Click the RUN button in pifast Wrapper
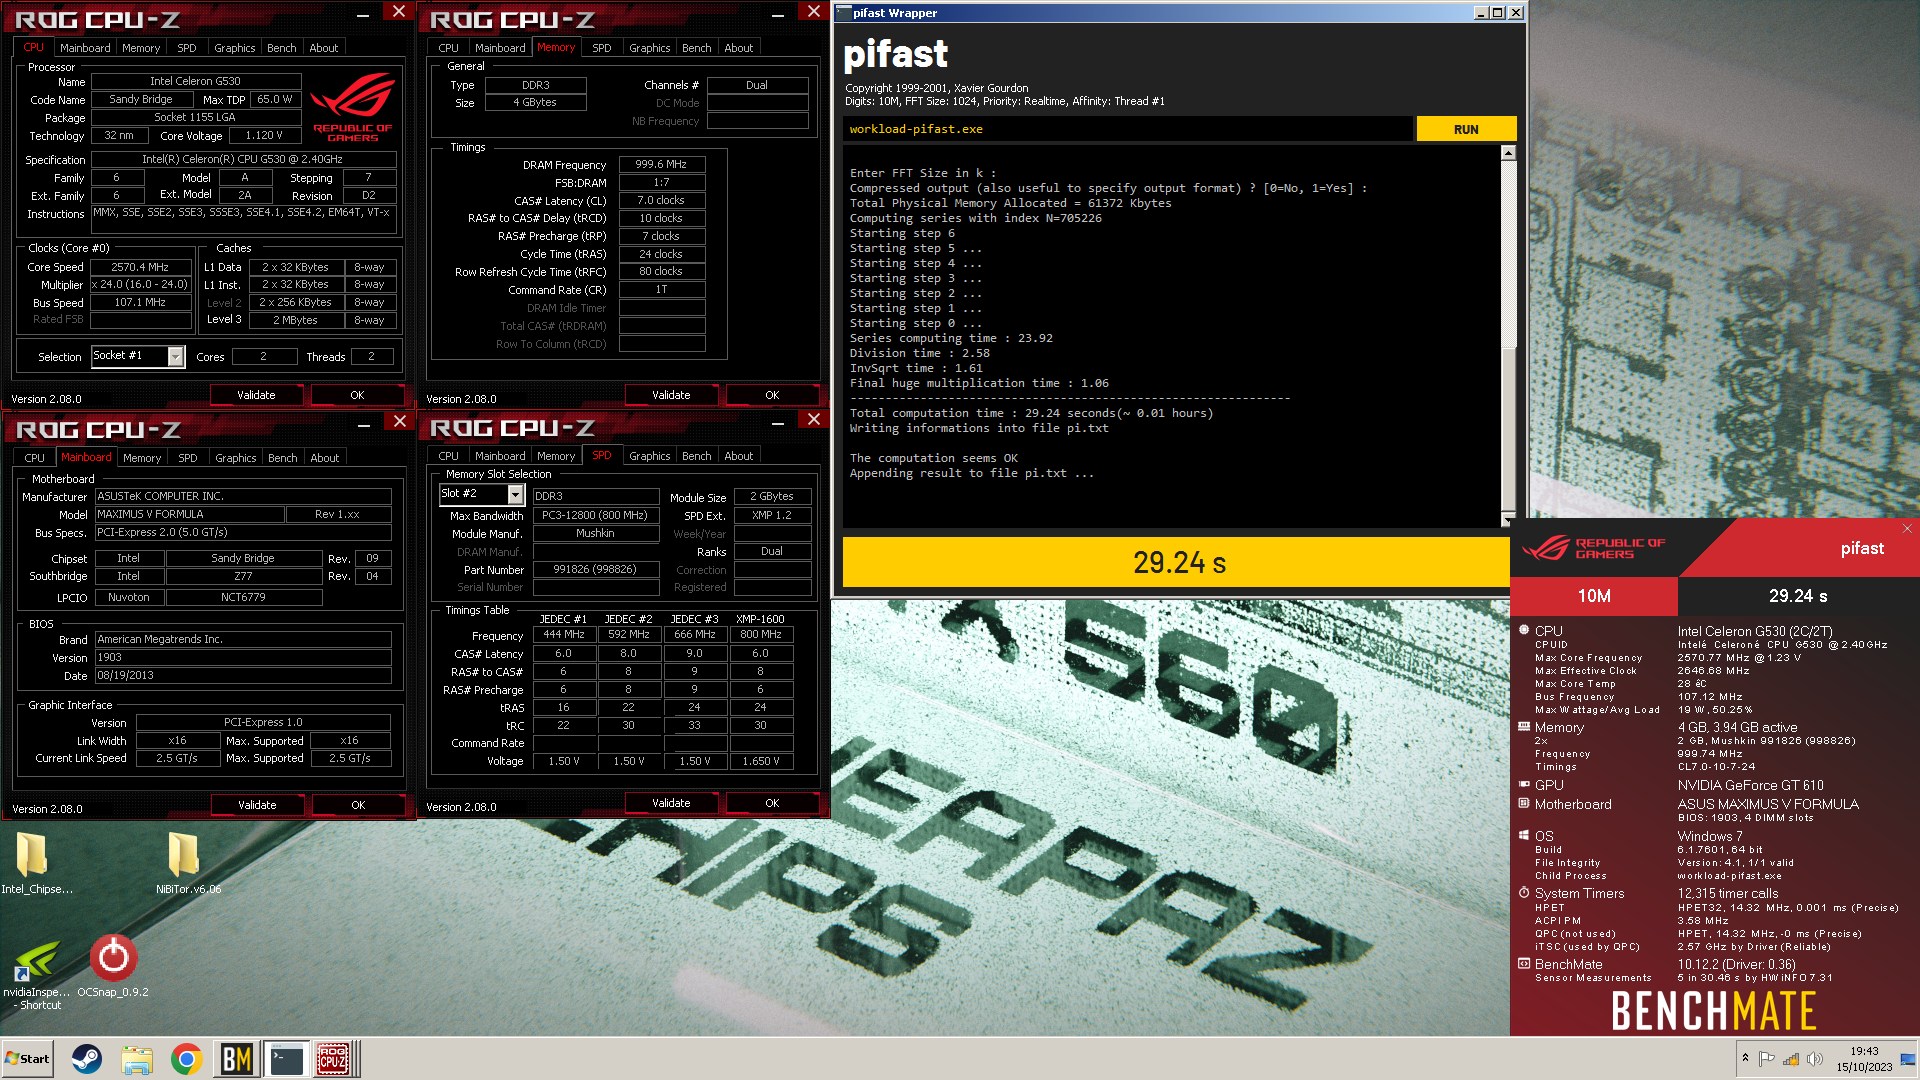Viewport: 1920px width, 1080px height. point(1466,129)
